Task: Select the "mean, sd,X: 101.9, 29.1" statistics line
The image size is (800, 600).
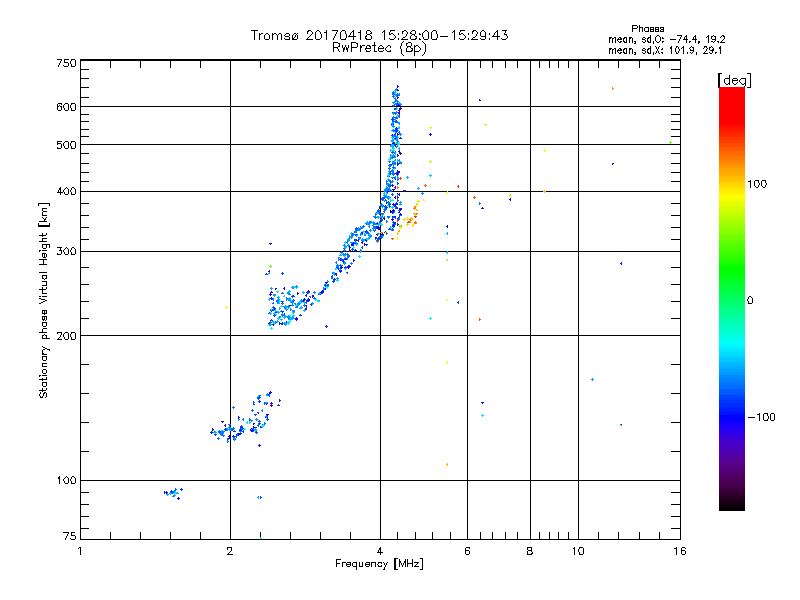Action: pyautogui.click(x=665, y=51)
